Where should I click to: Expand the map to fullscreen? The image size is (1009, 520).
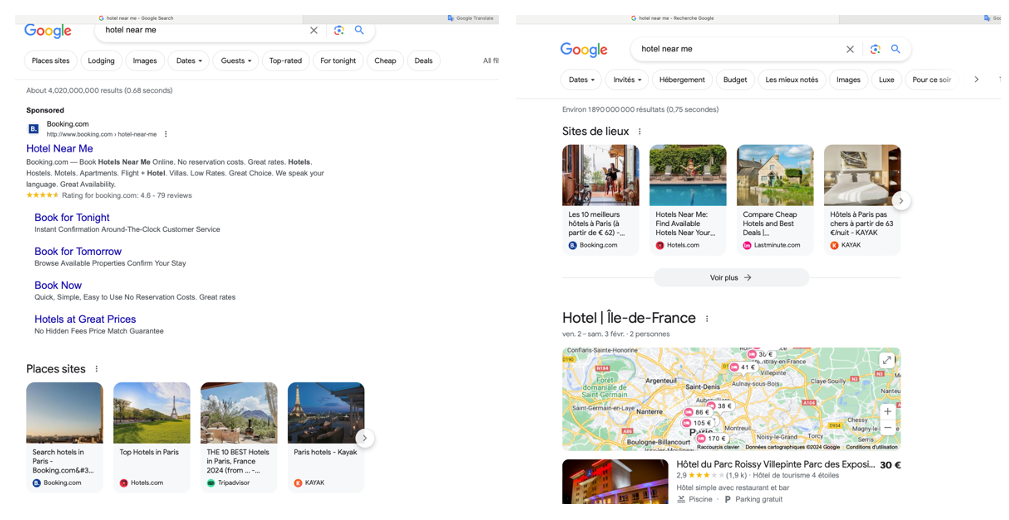887,360
